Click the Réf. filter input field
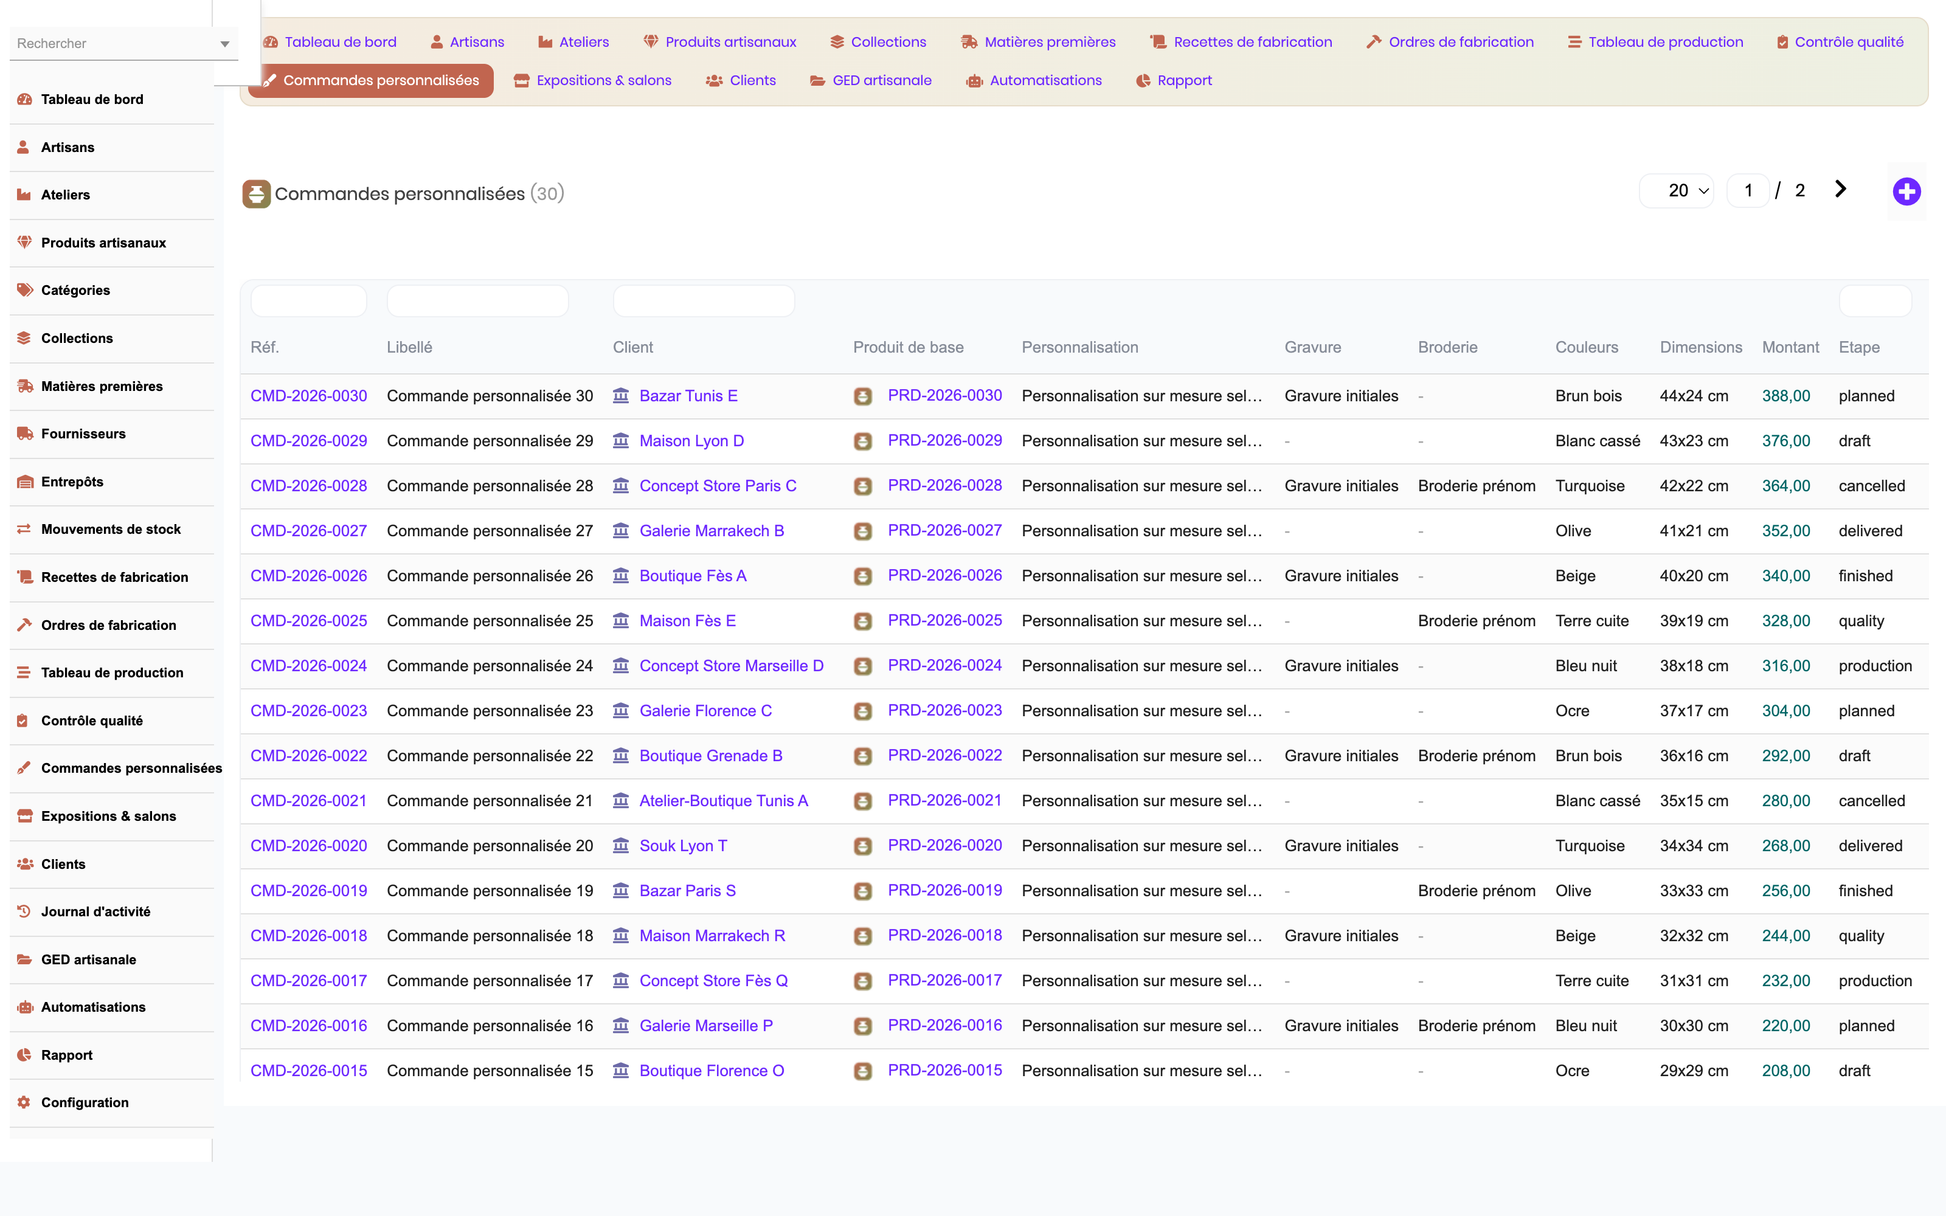This screenshot has height=1216, width=1946. pos(308,300)
